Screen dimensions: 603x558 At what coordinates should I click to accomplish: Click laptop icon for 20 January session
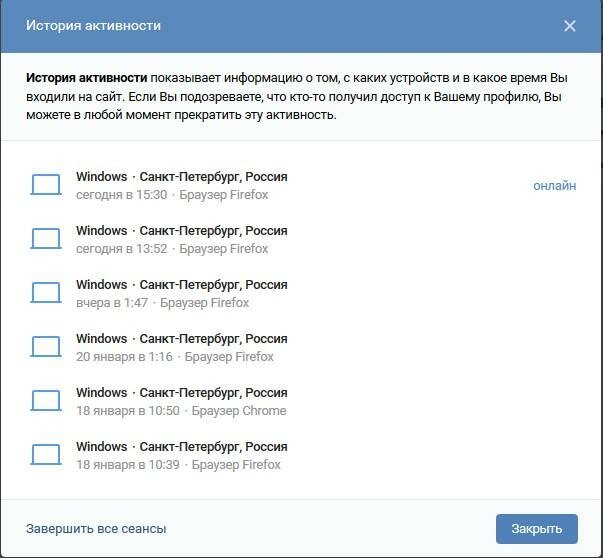[46, 347]
